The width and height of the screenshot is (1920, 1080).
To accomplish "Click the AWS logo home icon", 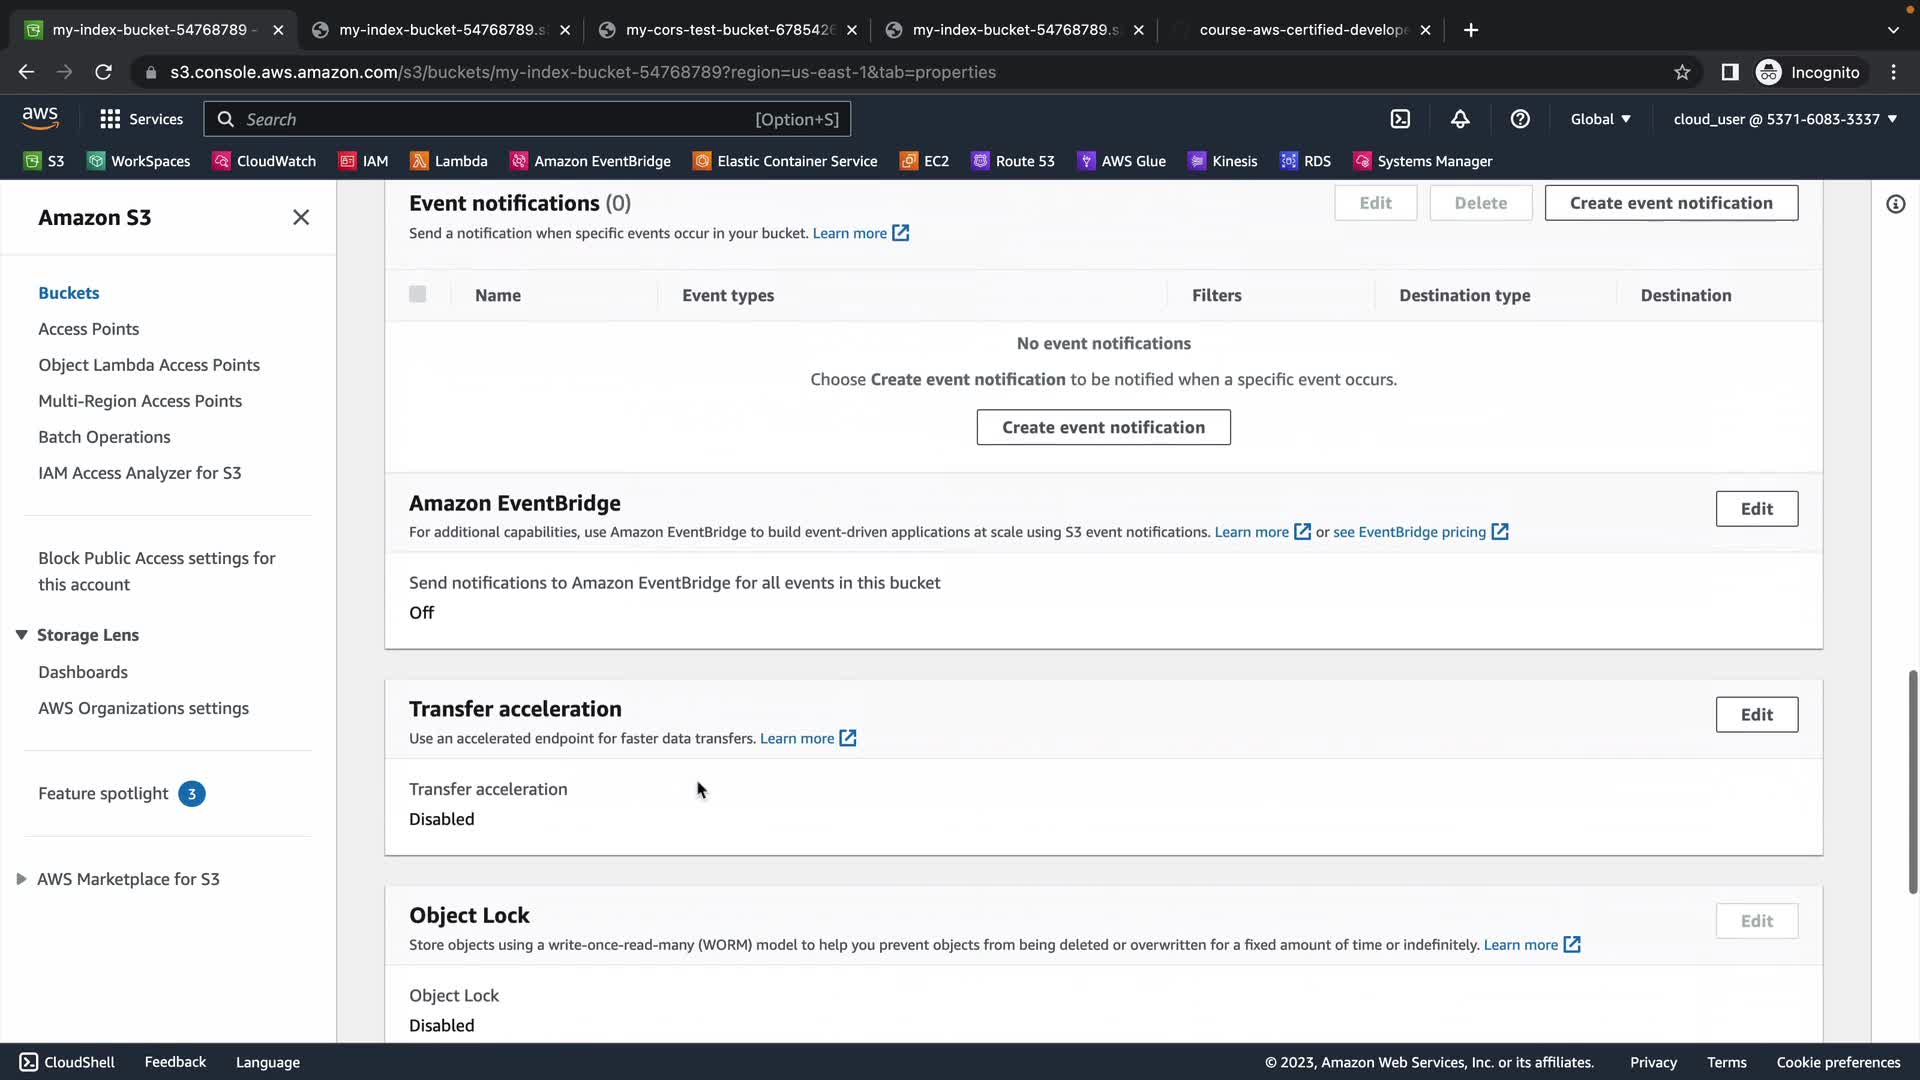I will (x=40, y=117).
